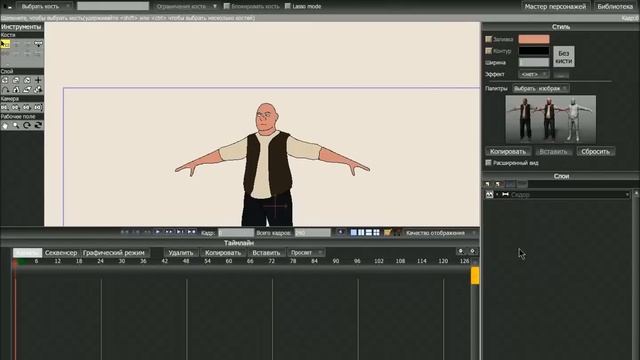The height and width of the screenshot is (360, 640).
Task: Click Копировать in the Стиль panel
Action: [x=508, y=151]
